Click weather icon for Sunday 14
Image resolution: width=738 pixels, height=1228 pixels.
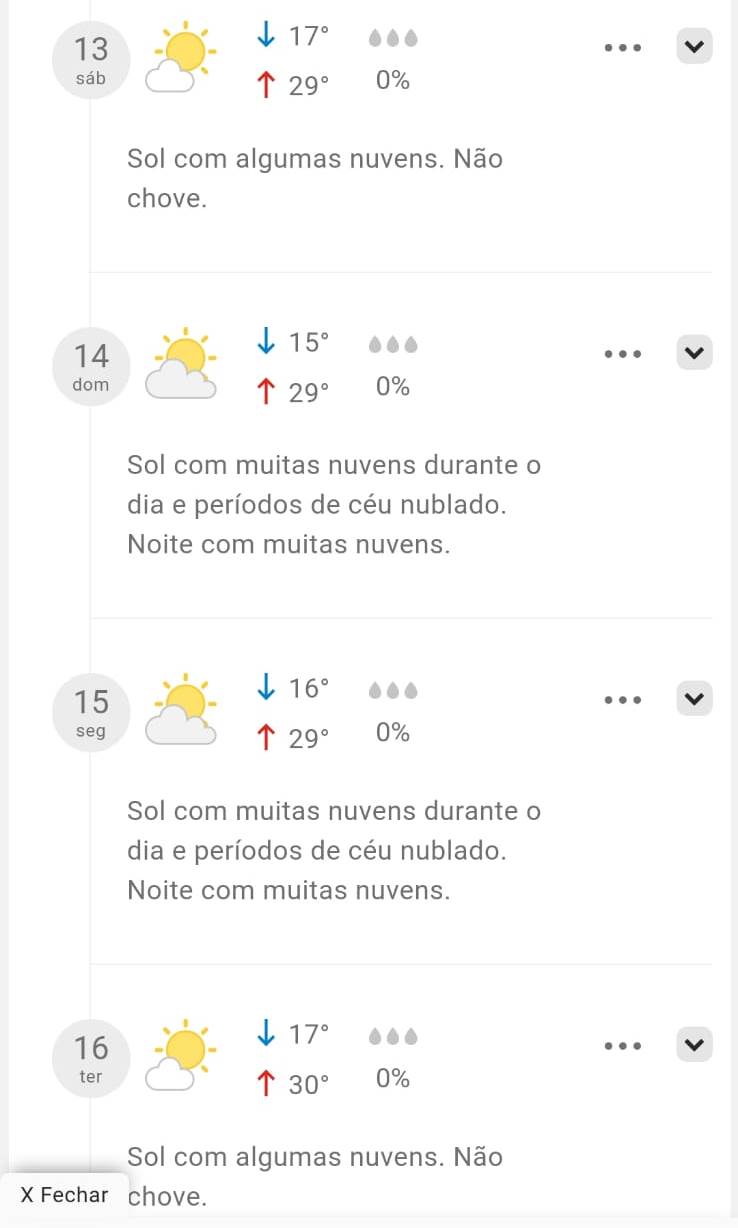point(182,365)
